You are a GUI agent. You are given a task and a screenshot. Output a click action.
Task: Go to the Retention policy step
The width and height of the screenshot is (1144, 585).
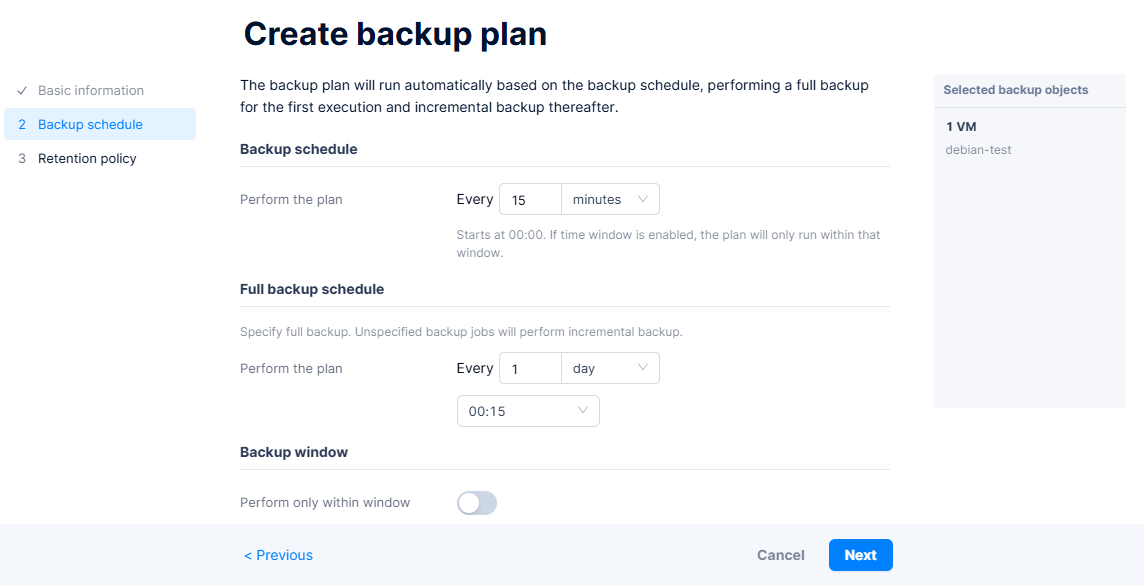(87, 158)
